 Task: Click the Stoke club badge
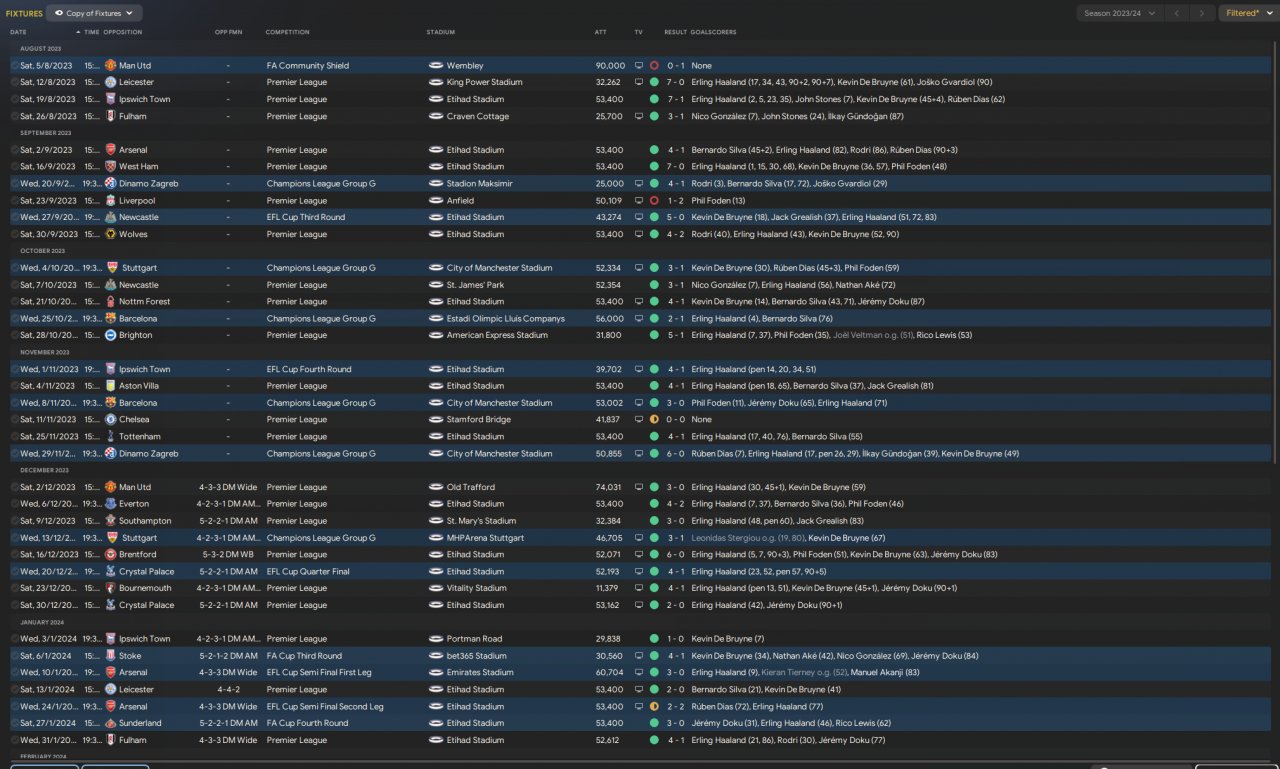tap(110, 656)
